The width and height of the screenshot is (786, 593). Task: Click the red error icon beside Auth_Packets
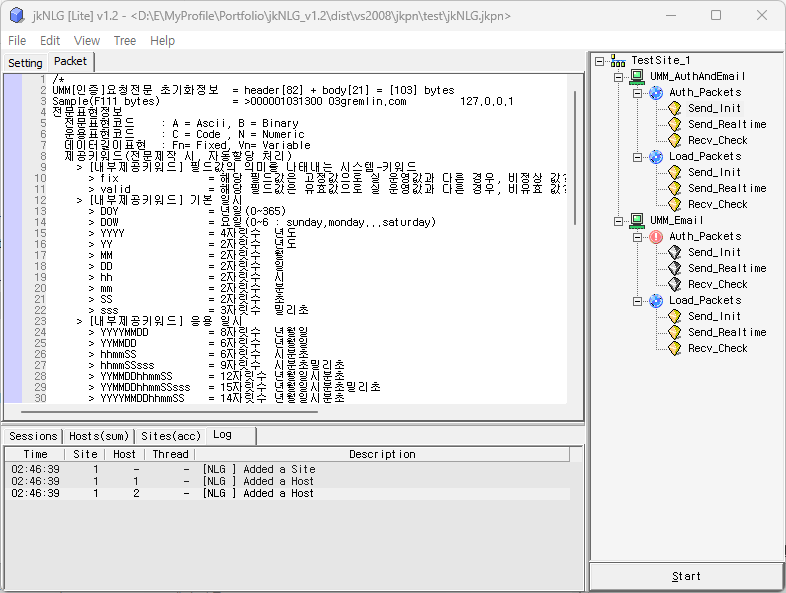(x=656, y=236)
